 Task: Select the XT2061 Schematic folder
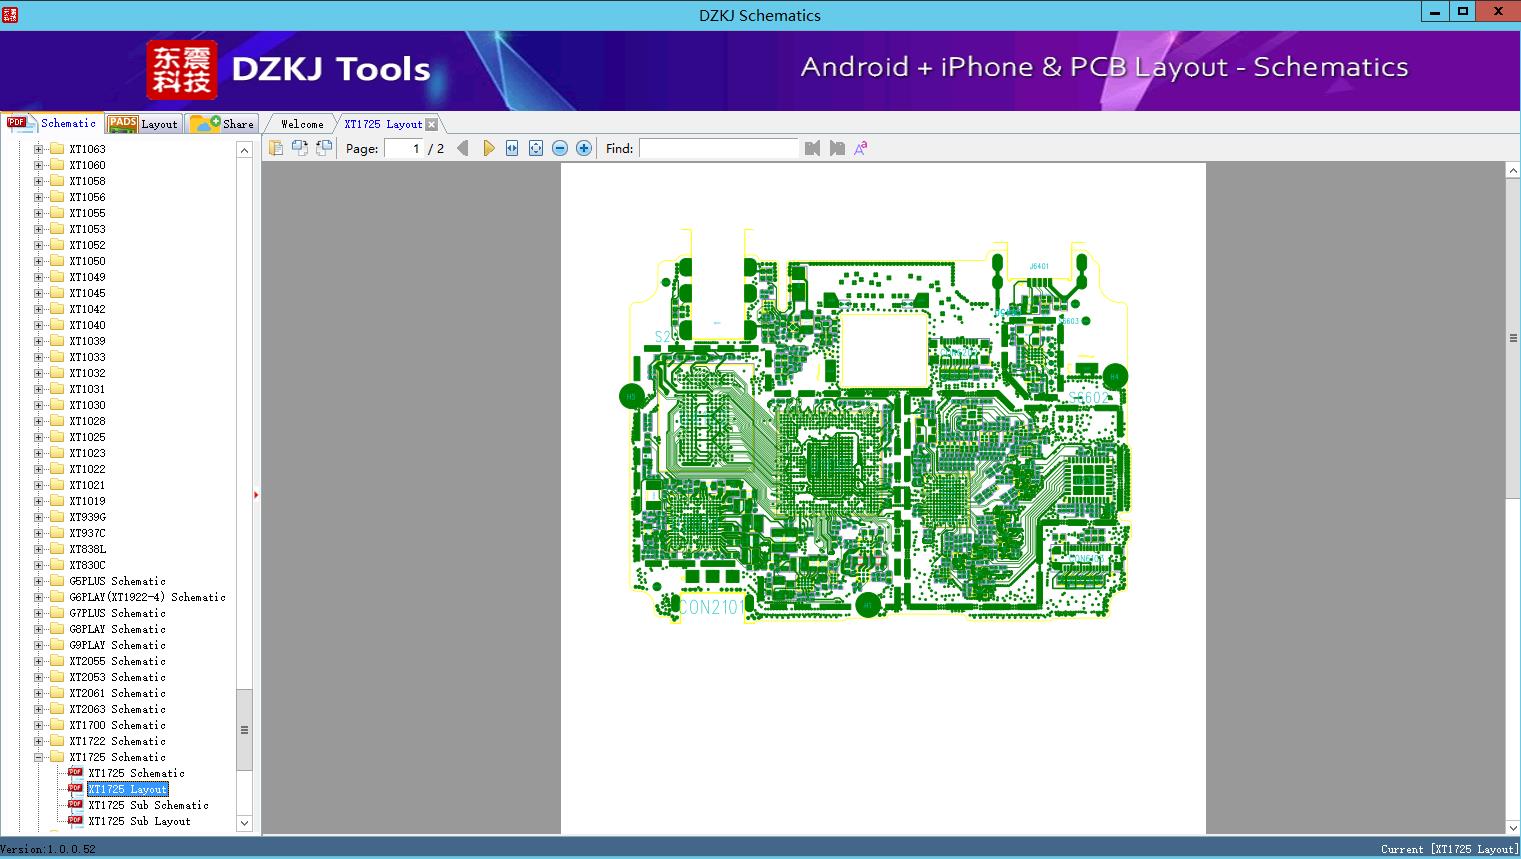[117, 693]
